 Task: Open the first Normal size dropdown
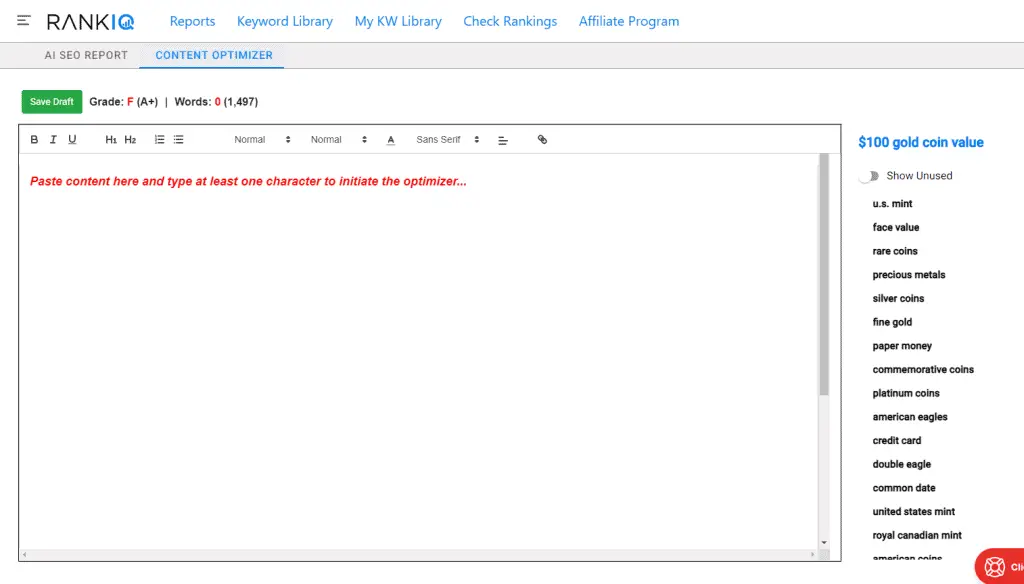[x=262, y=140]
